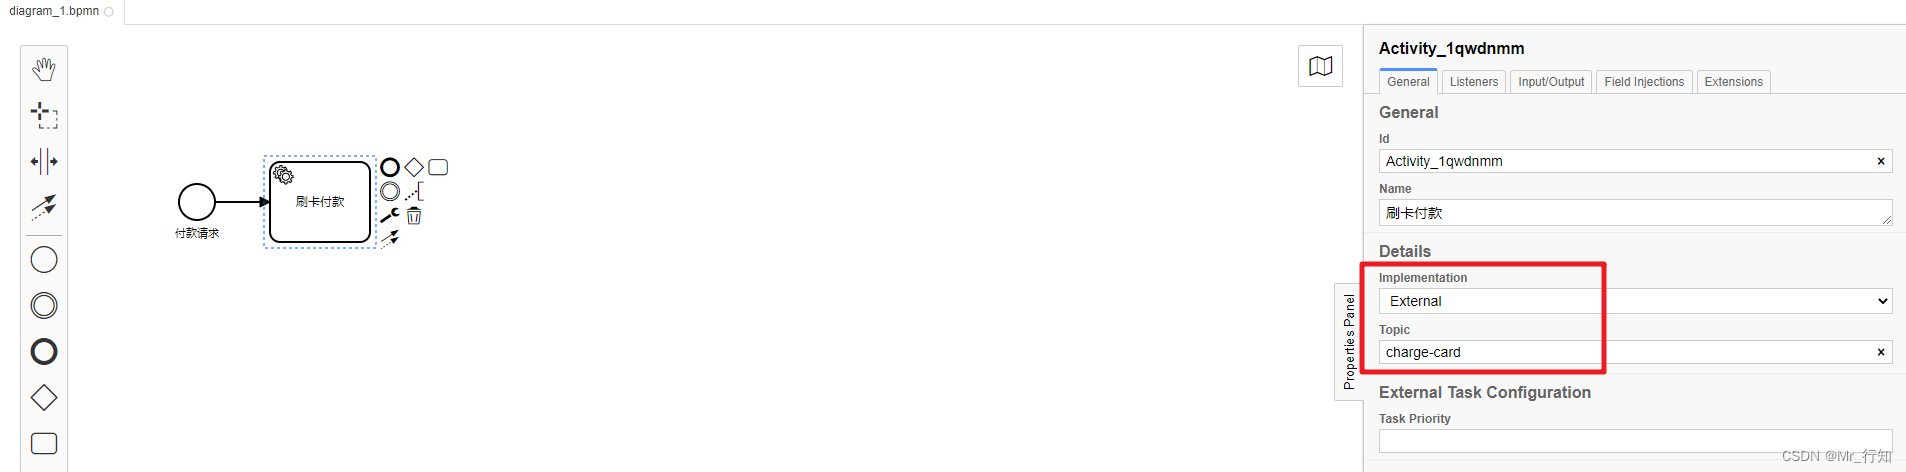Pick the gateway diamond in the palette
The height and width of the screenshot is (472, 1906).
click(x=44, y=398)
